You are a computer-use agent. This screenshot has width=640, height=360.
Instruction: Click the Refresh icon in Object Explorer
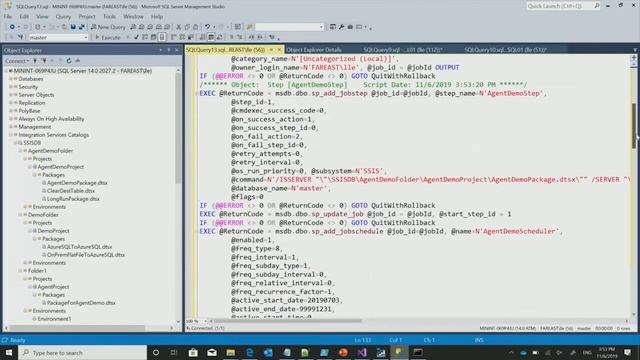click(69, 61)
